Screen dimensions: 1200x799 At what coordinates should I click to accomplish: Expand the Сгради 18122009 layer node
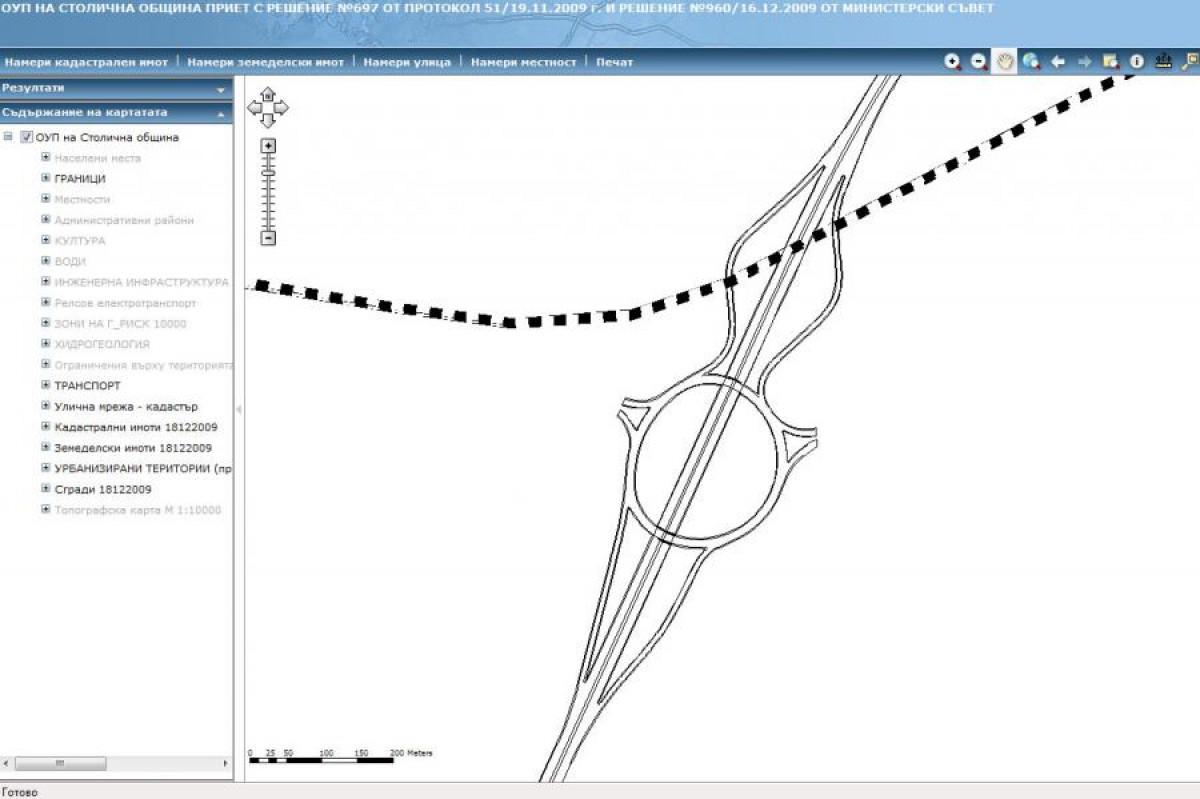click(x=46, y=489)
